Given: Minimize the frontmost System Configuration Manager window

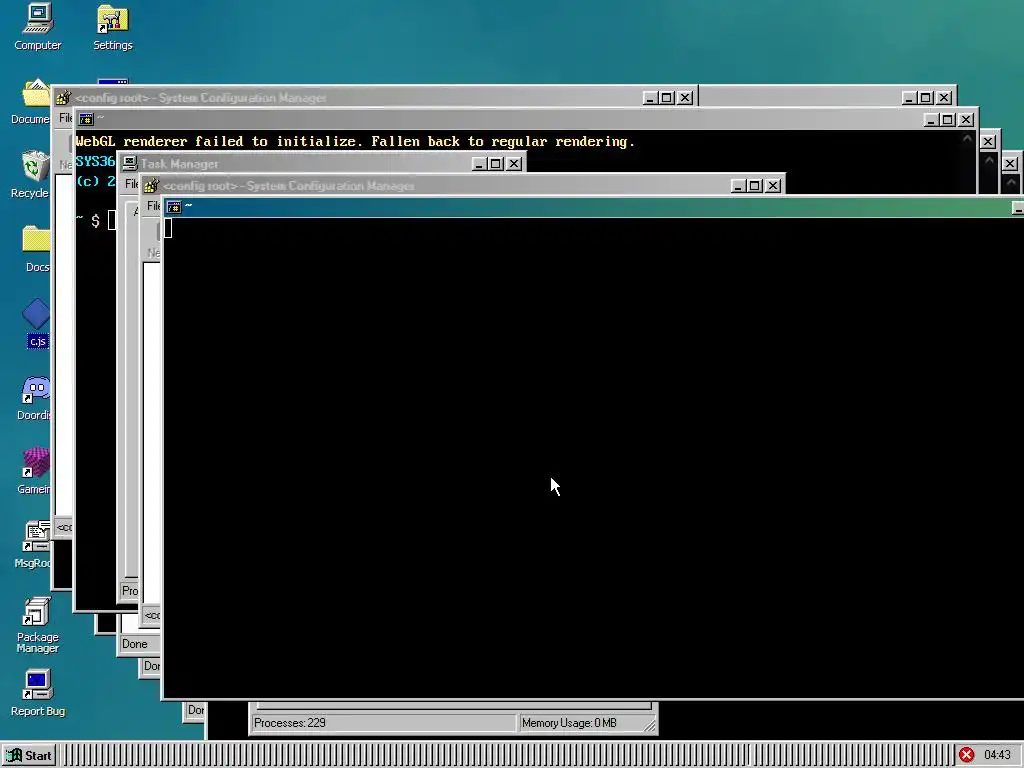Looking at the screenshot, I should pos(738,185).
